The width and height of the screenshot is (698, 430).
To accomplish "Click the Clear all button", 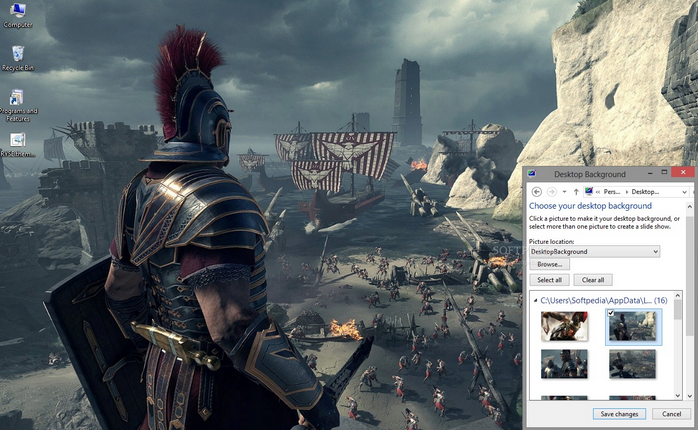I will point(593,280).
